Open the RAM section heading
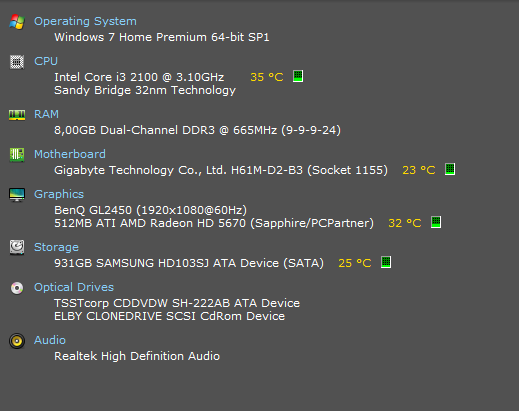This screenshot has width=519, height=411. click(46, 114)
